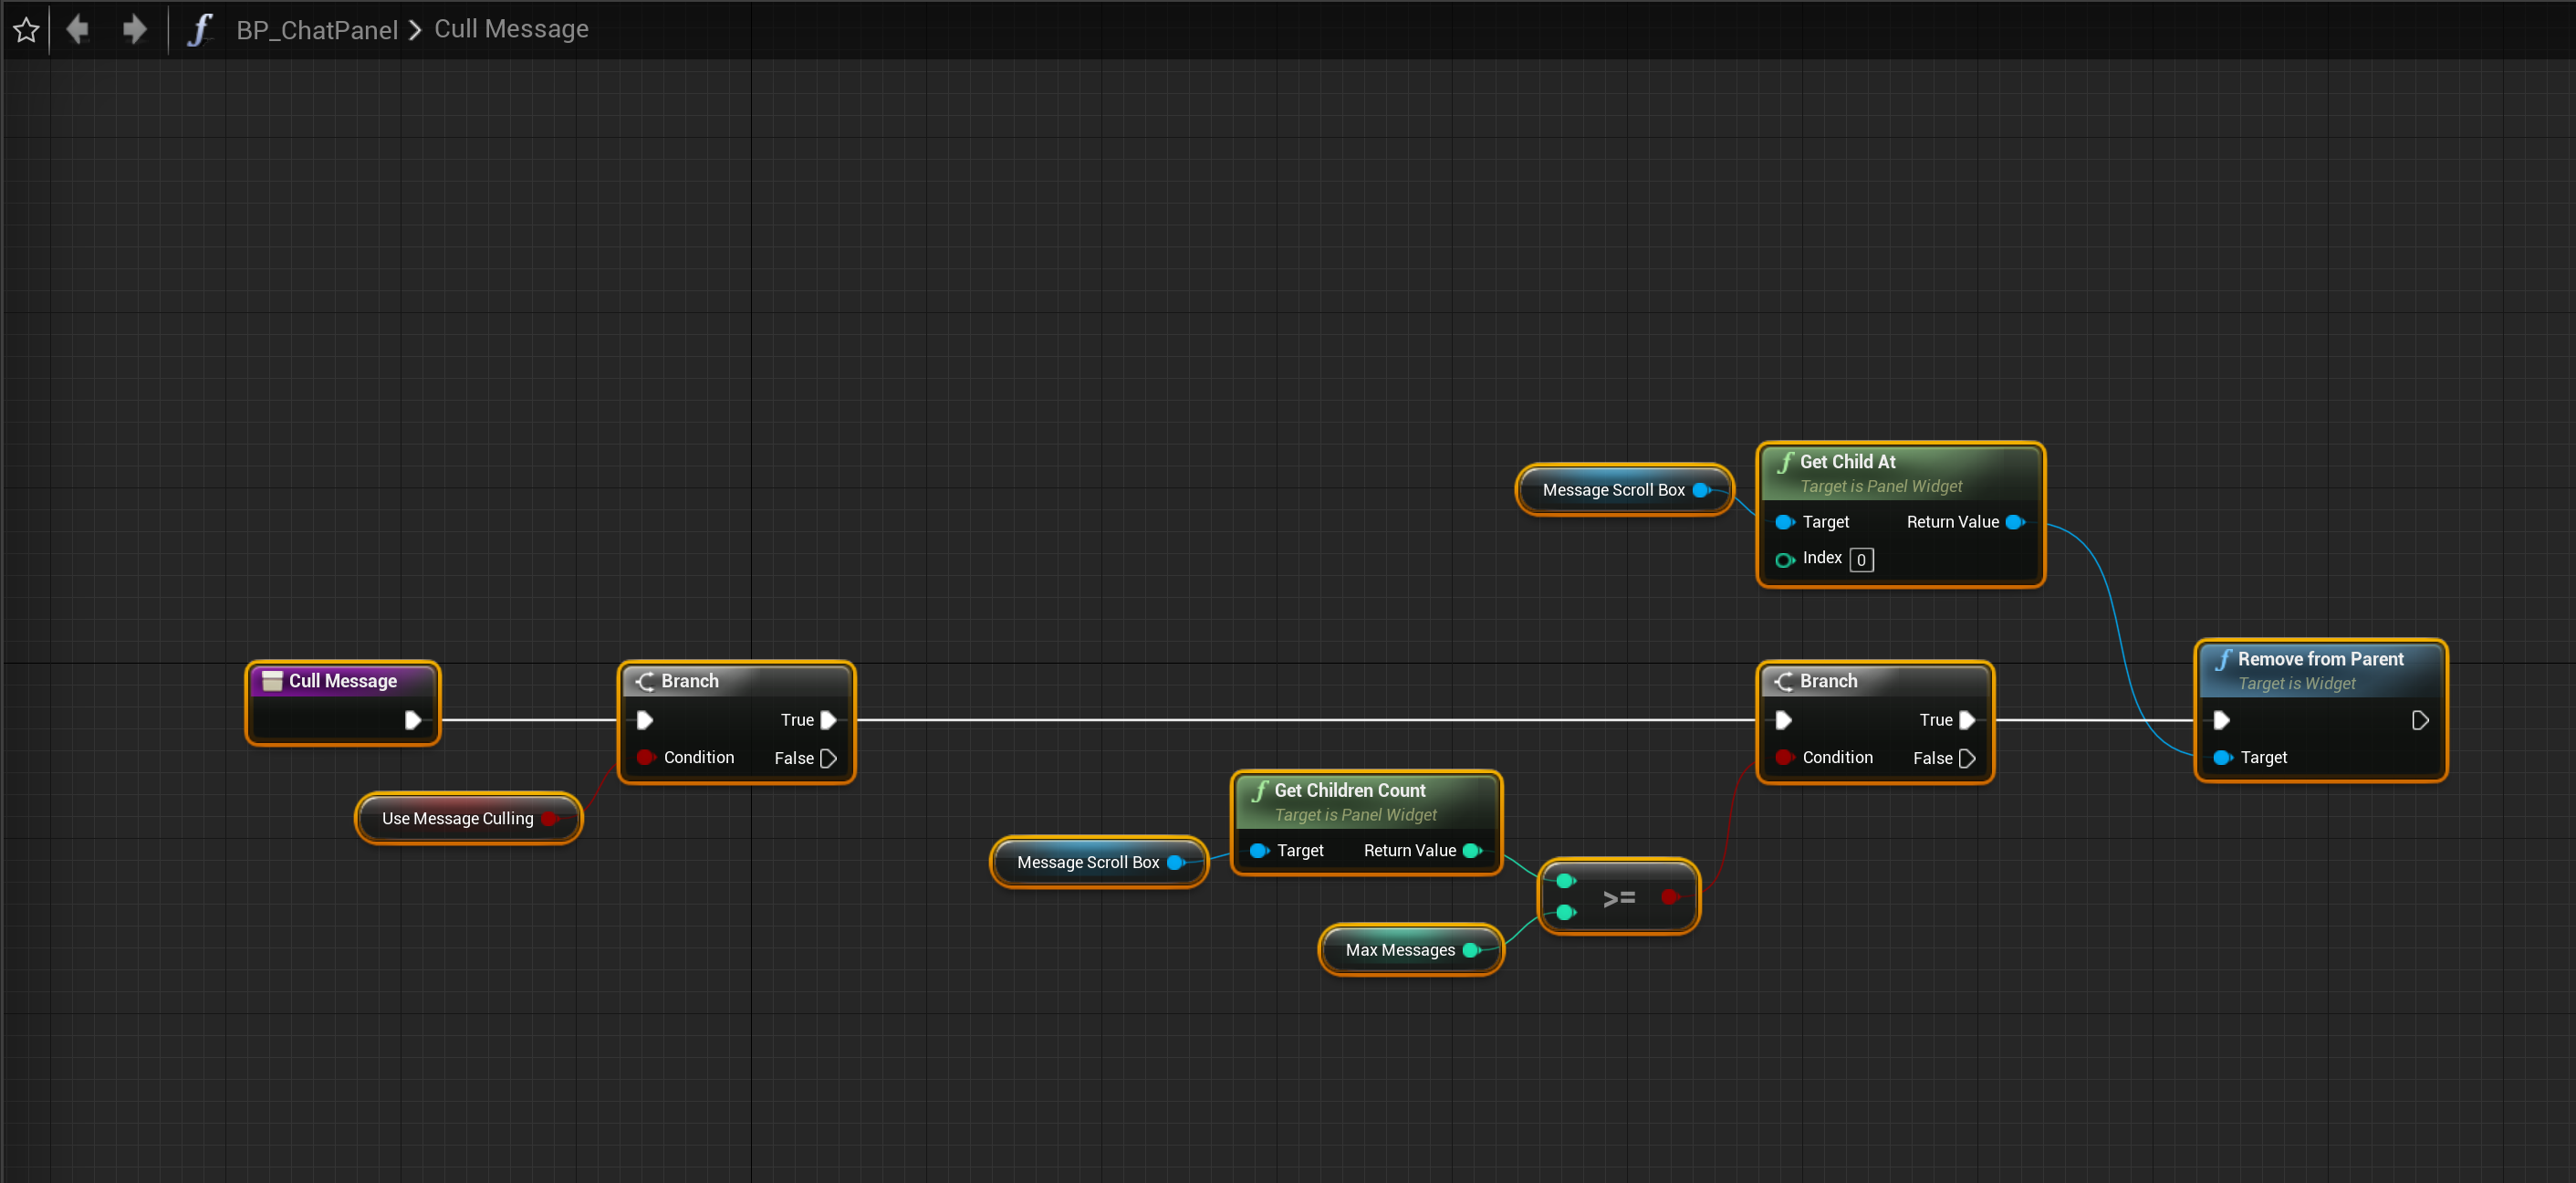Click the breadcrumb chevron after BP_ChatPanel
The width and height of the screenshot is (2576, 1183).
tap(416, 30)
